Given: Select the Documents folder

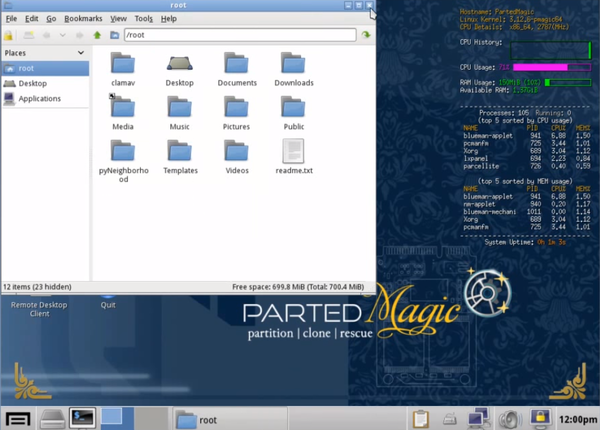Looking at the screenshot, I should point(237,69).
